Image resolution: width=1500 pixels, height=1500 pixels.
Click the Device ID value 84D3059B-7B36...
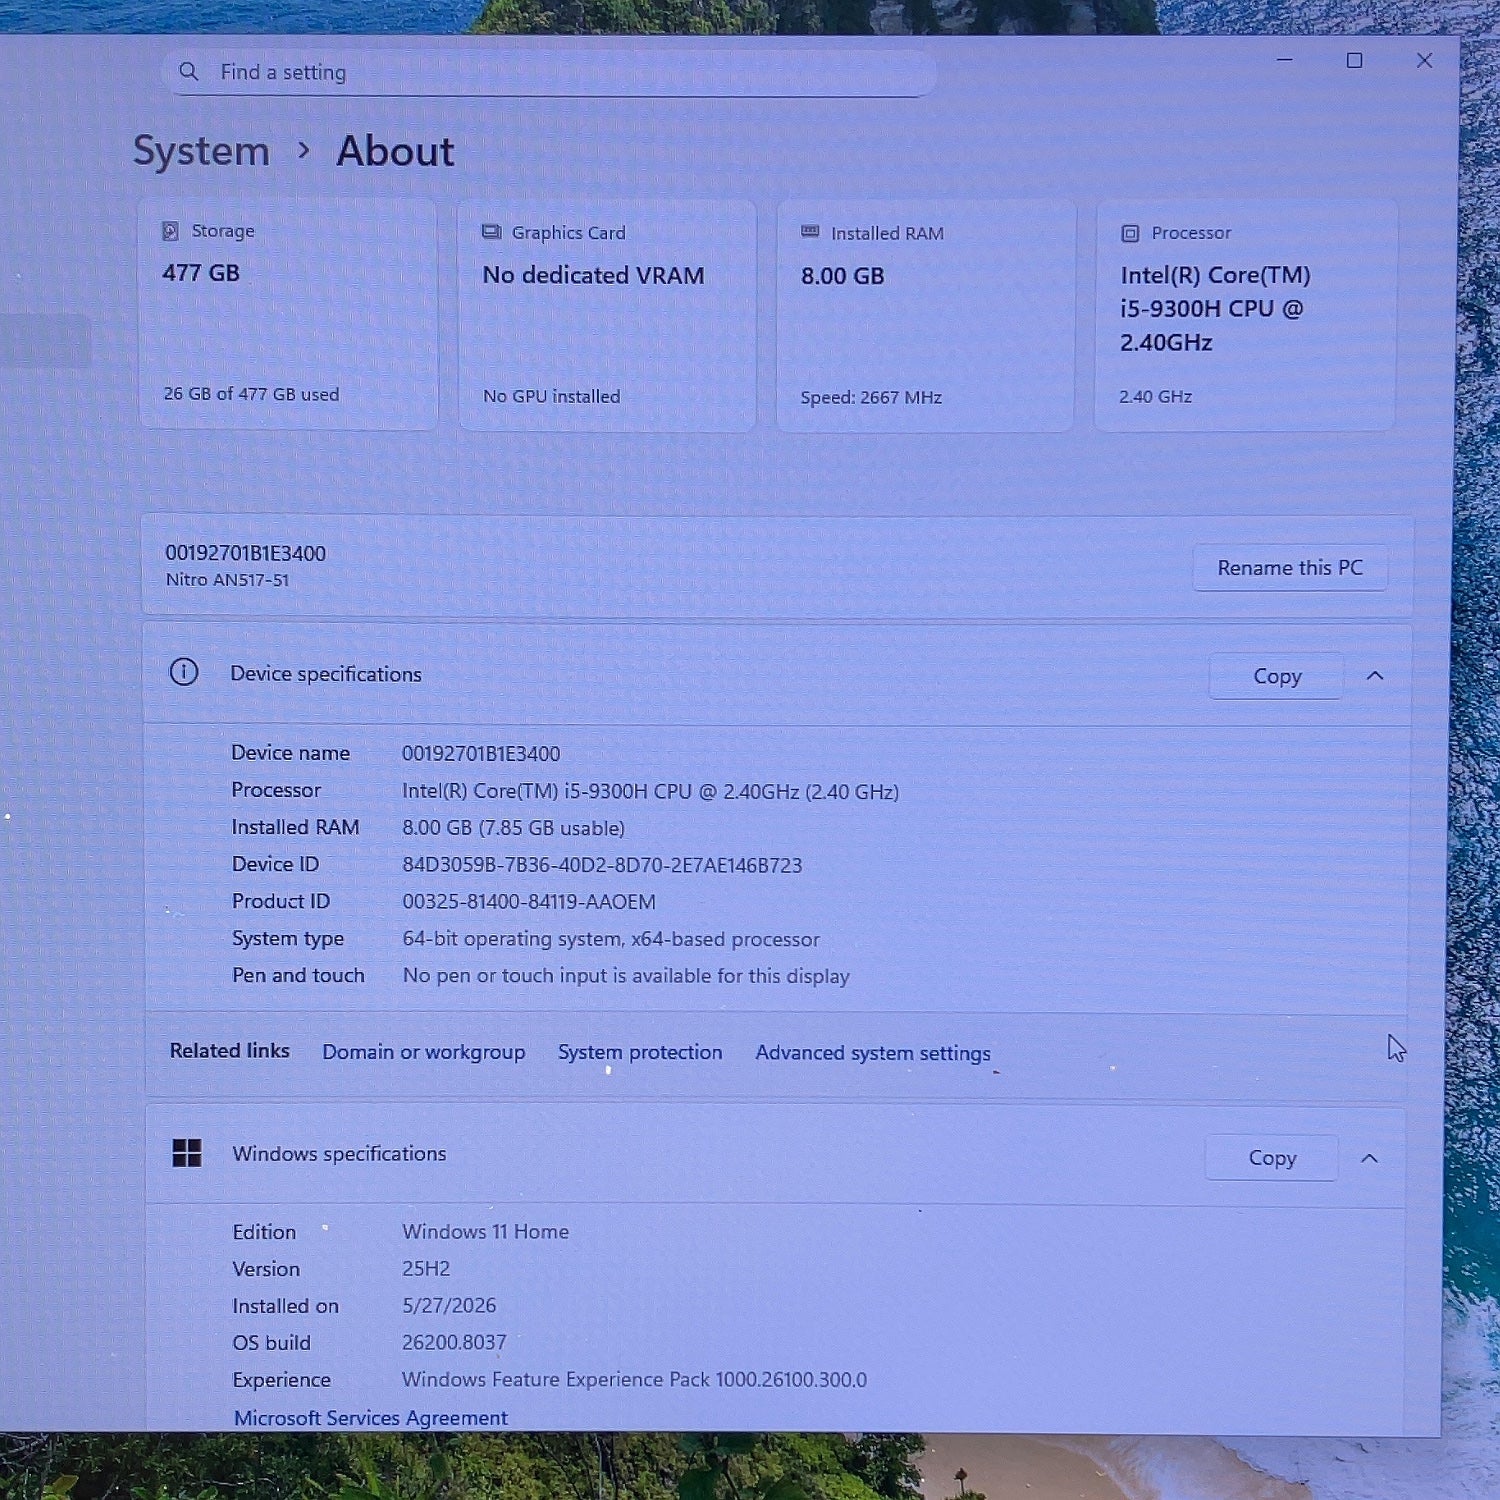tap(602, 865)
